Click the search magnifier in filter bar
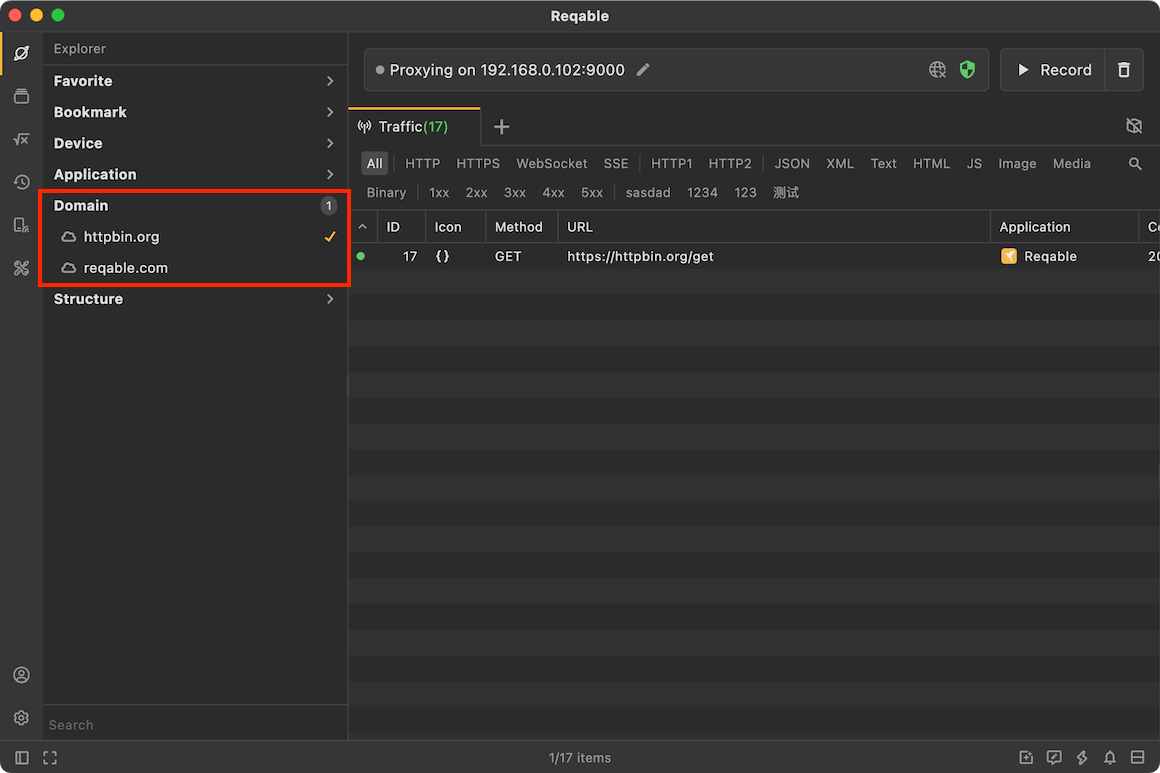The height and width of the screenshot is (773, 1160). pos(1135,163)
